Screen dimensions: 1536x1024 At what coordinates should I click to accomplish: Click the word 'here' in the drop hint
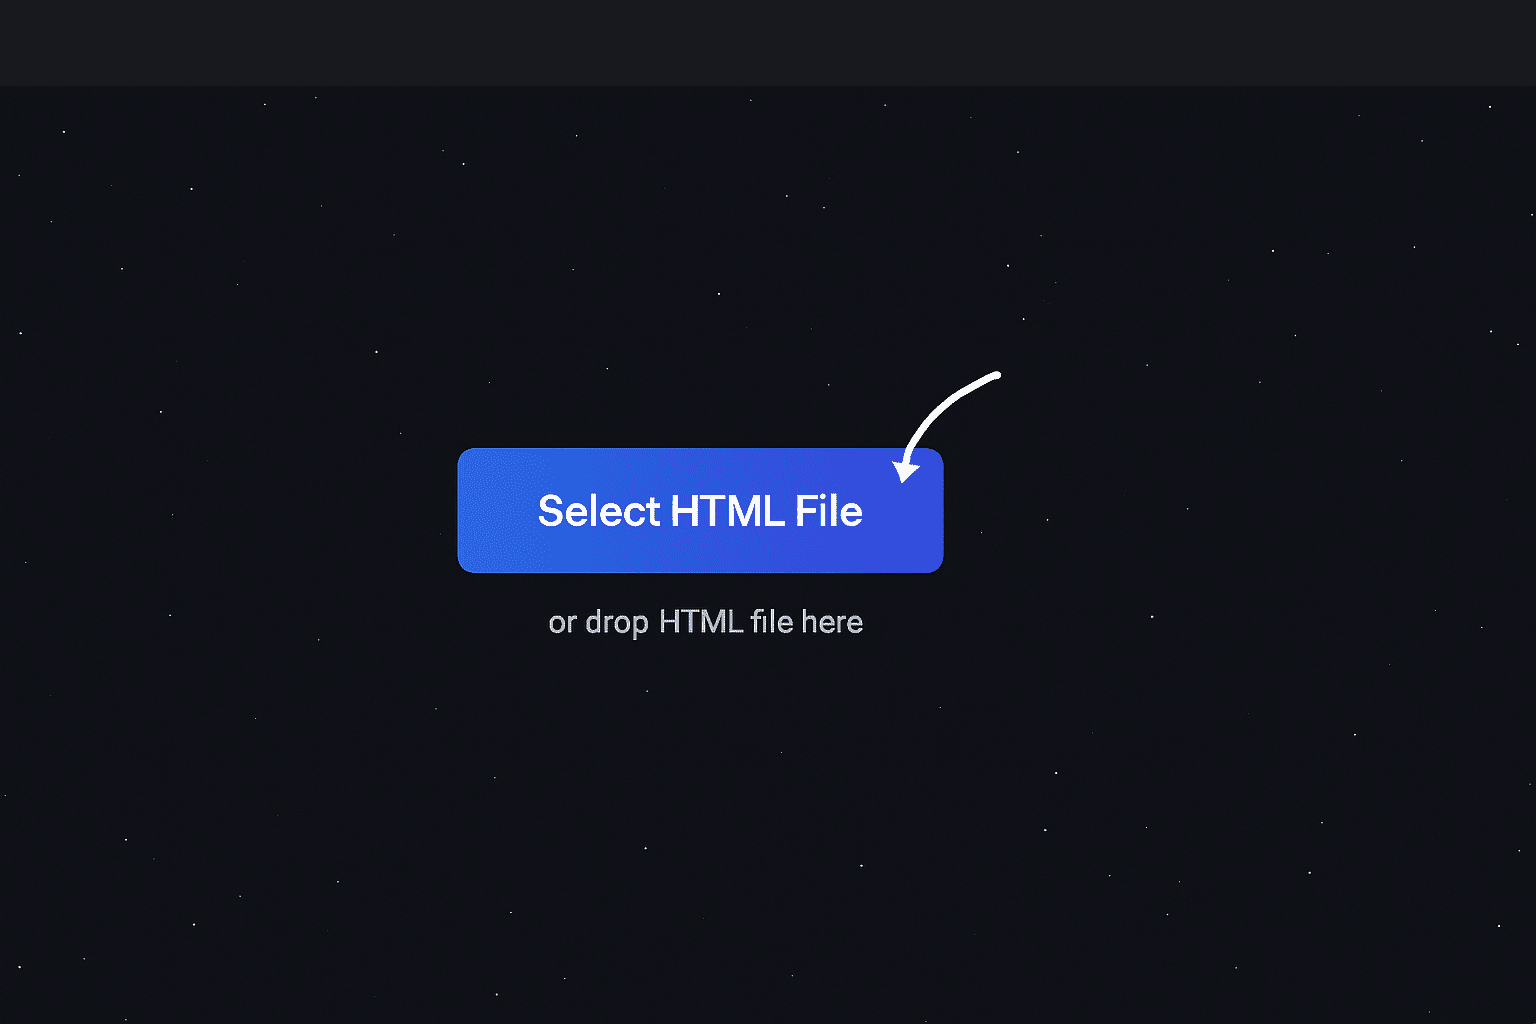pos(832,621)
